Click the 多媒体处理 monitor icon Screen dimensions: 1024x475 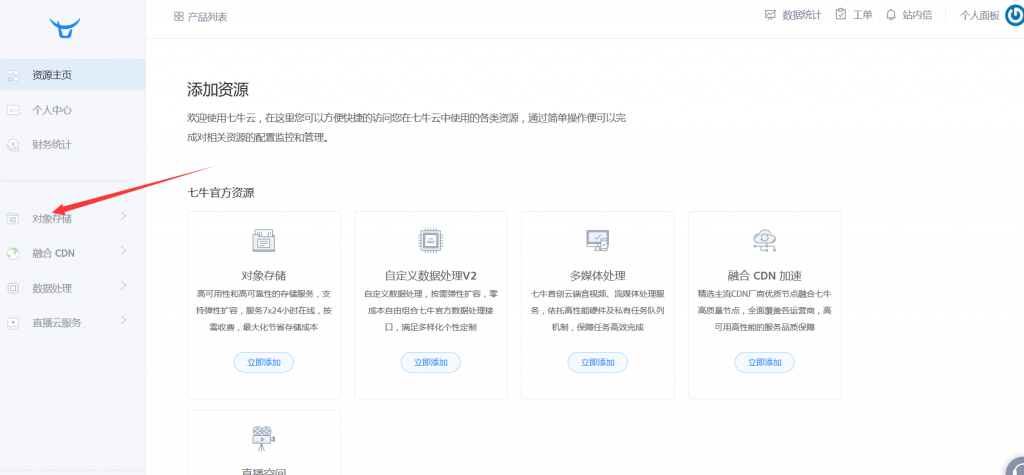(598, 240)
